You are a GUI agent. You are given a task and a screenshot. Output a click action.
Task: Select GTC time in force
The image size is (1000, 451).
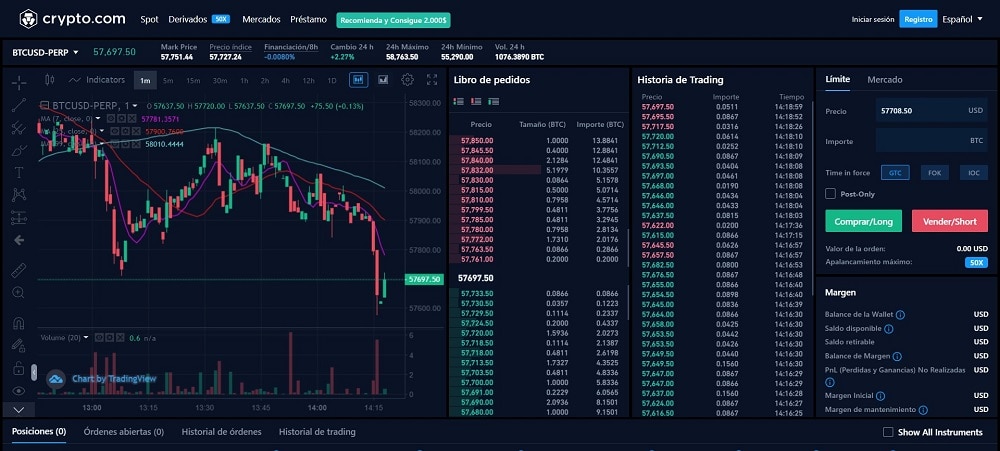(895, 173)
